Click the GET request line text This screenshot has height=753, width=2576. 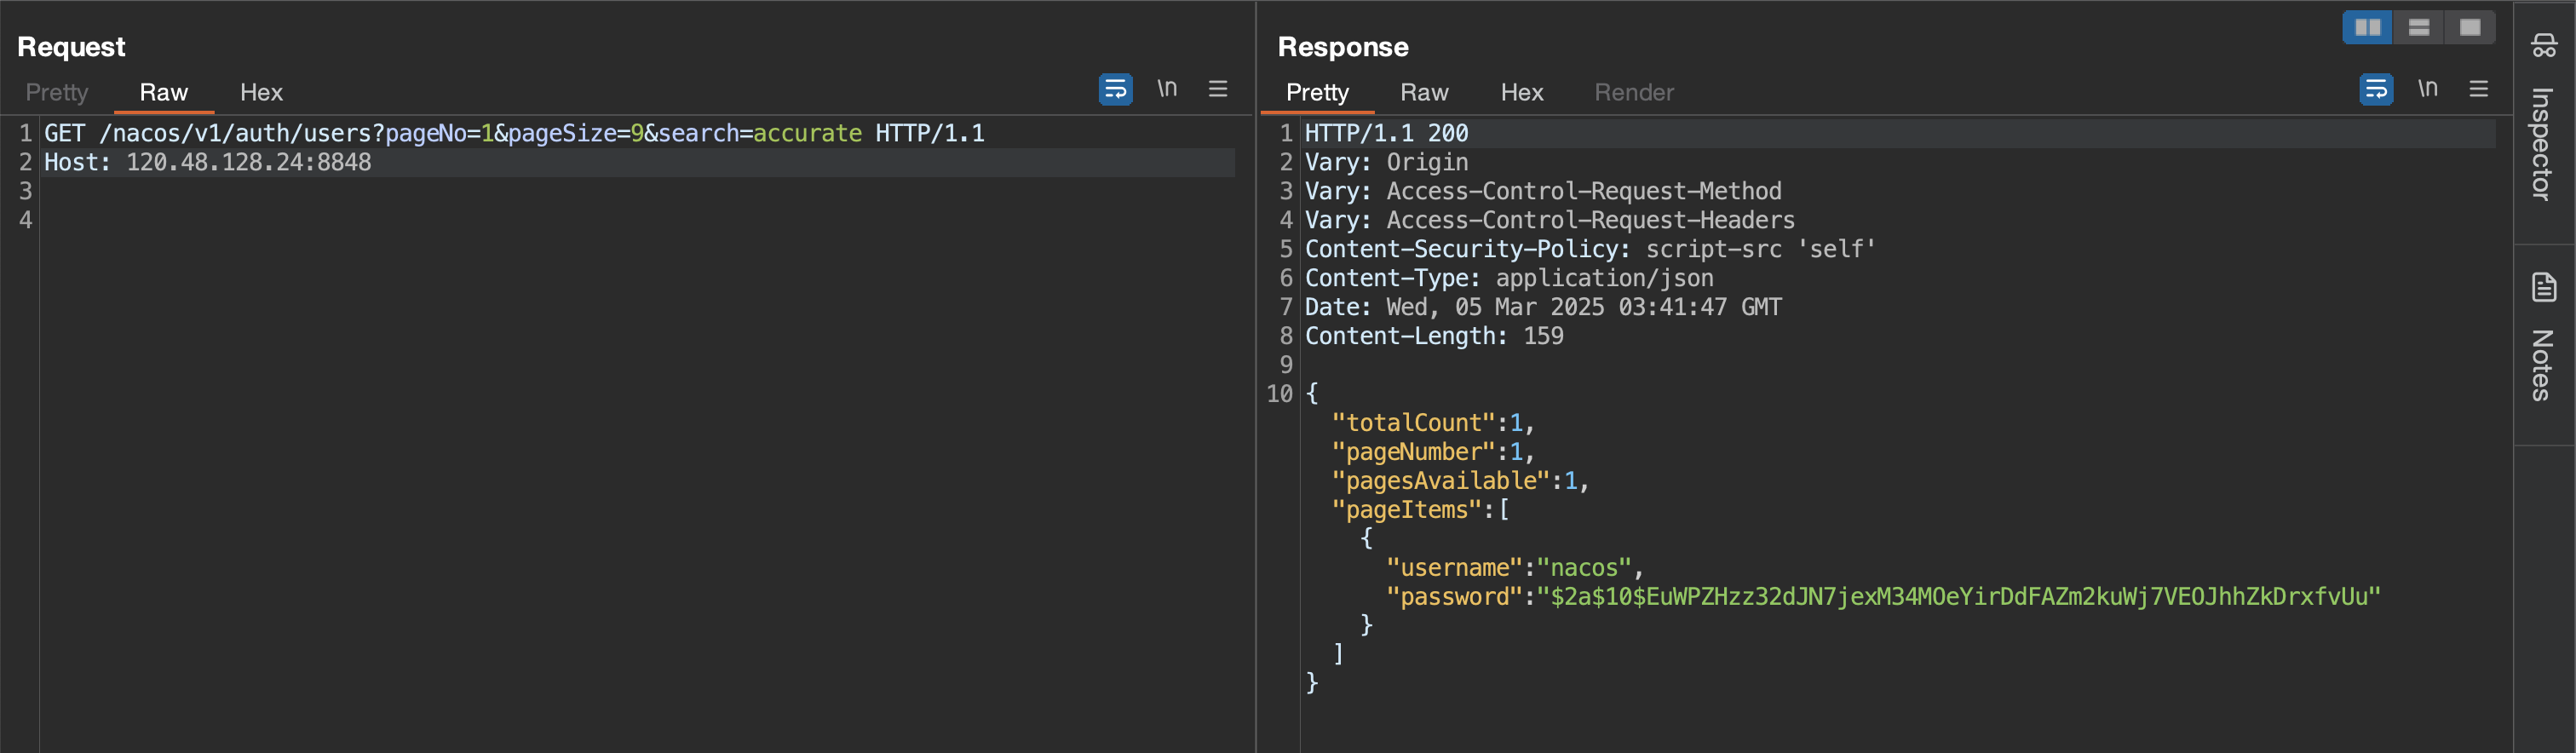tap(514, 133)
